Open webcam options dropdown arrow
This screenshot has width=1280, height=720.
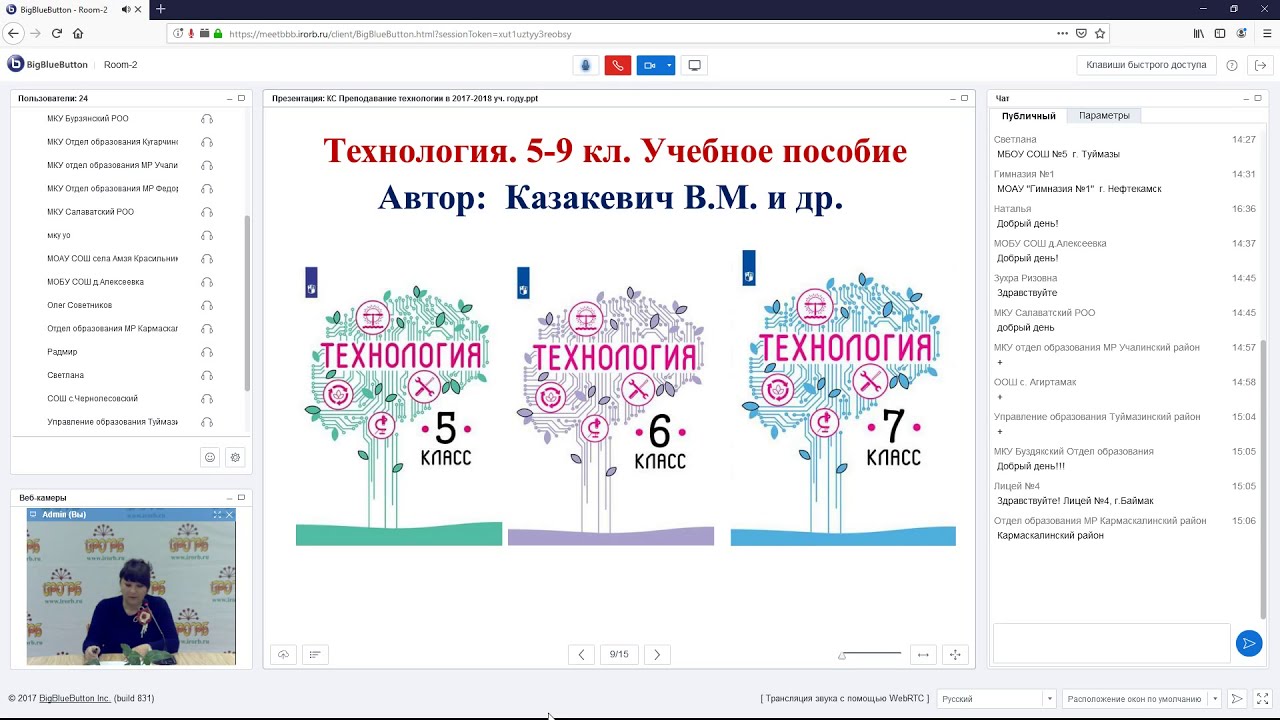pyautogui.click(x=669, y=65)
